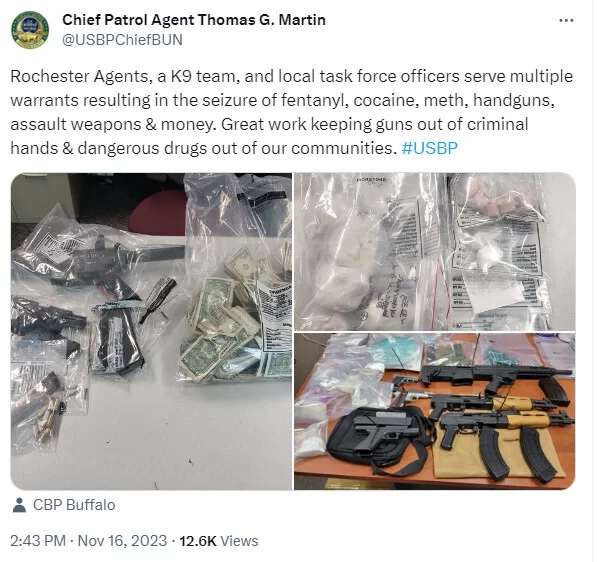Click the two curved rifle magazines in photo

click(518, 453)
